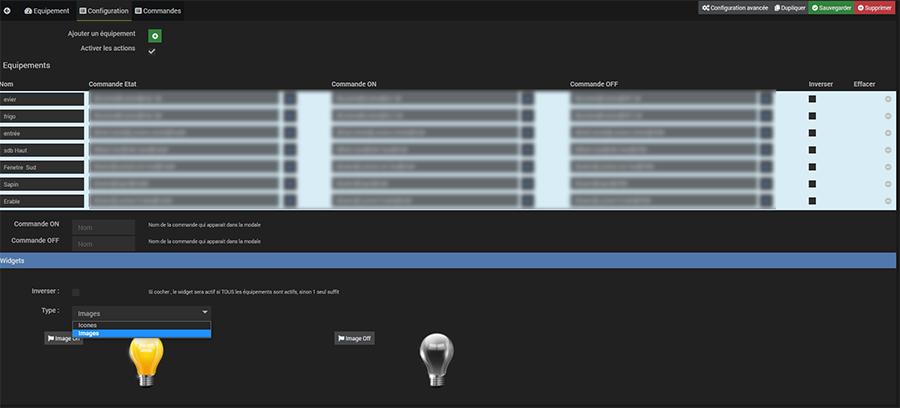The image size is (900, 408).
Task: Switch to the Equipement tab
Action: coord(47,10)
